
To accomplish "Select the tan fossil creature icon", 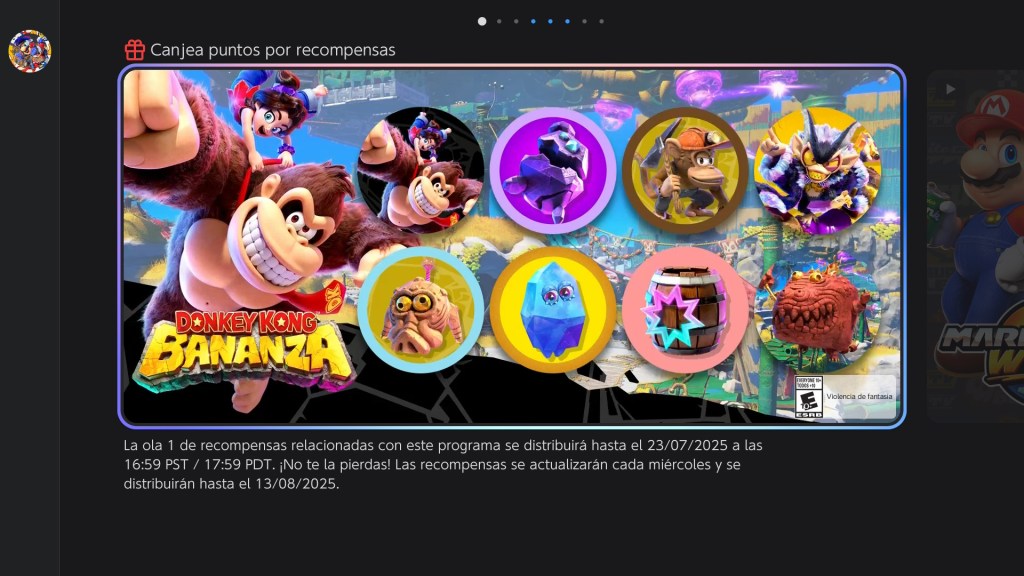I will point(421,310).
